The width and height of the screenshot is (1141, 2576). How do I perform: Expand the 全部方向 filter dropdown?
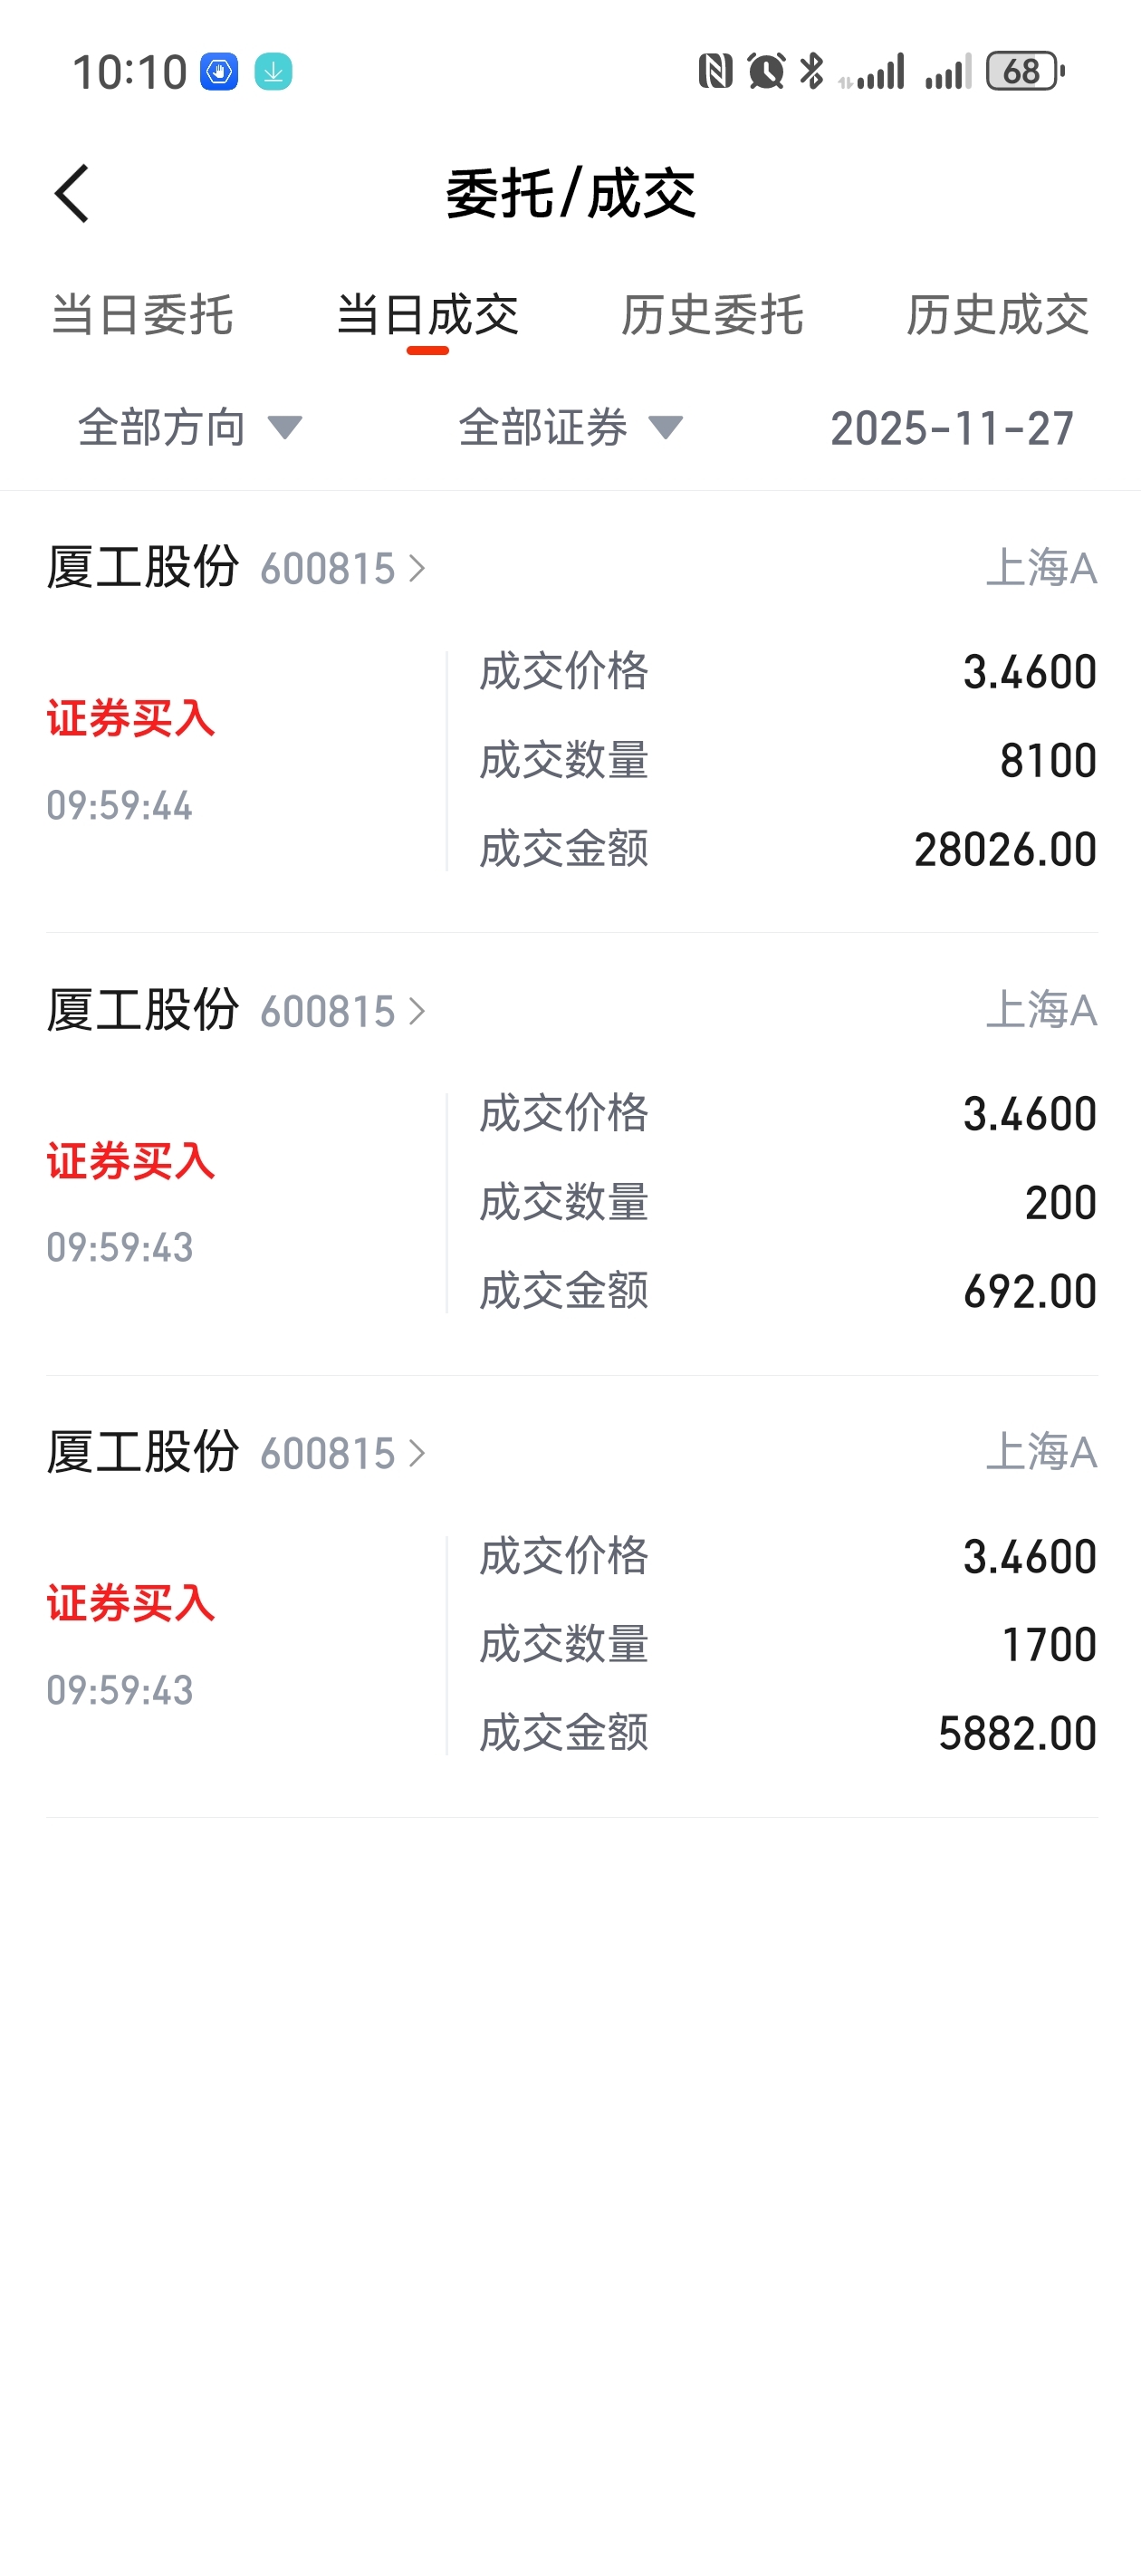pos(190,428)
